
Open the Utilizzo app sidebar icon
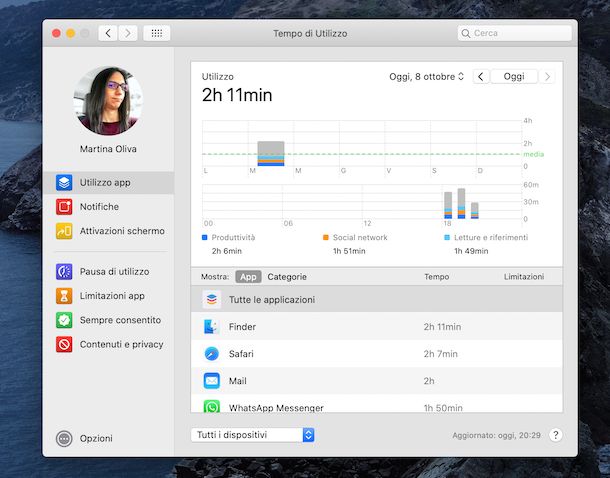pyautogui.click(x=64, y=182)
